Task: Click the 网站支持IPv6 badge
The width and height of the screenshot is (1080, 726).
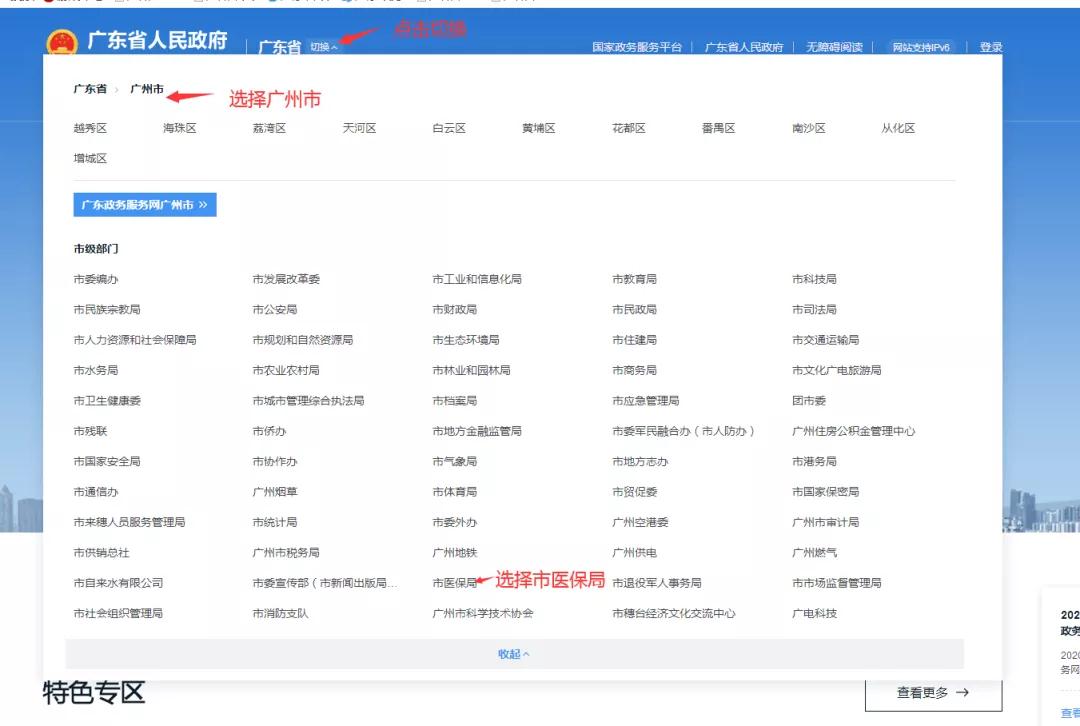Action: pyautogui.click(x=919, y=46)
